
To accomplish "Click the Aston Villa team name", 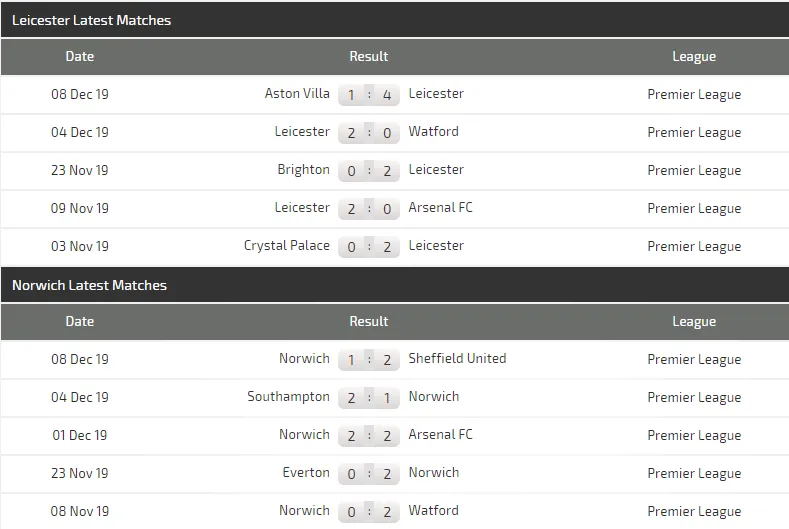I will click(x=297, y=94).
